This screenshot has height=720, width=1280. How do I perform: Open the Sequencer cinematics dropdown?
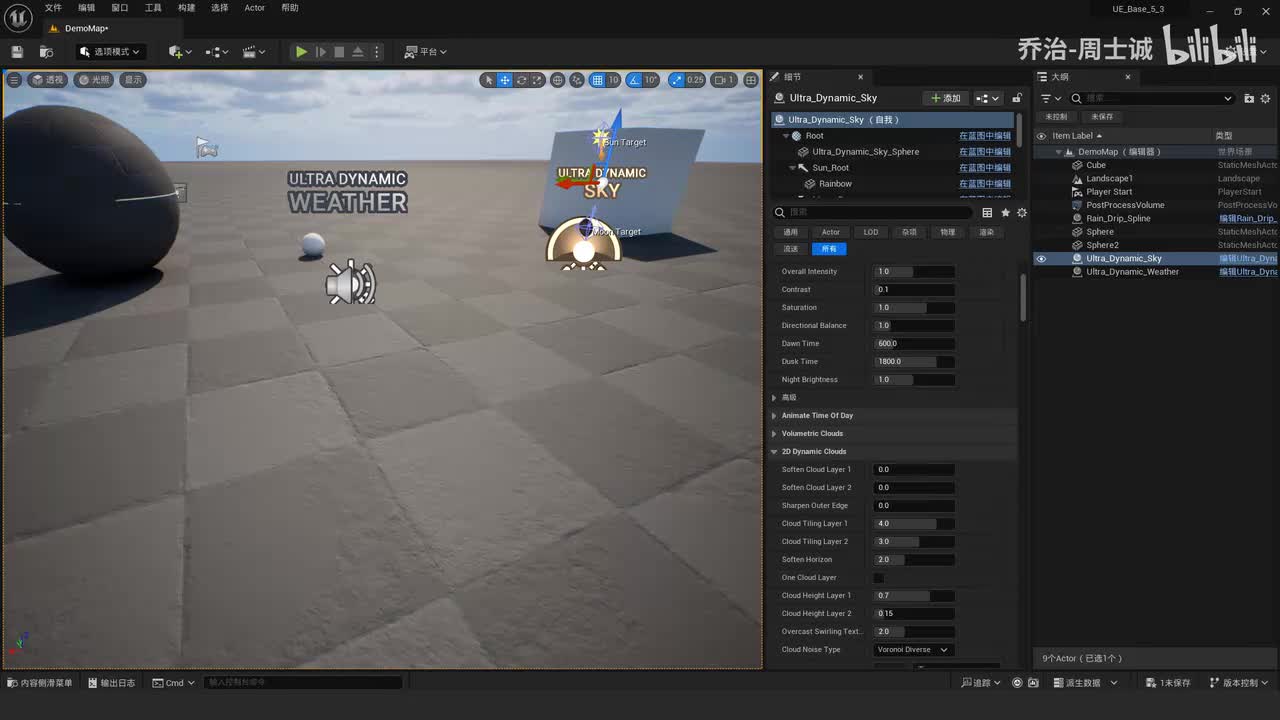point(255,52)
